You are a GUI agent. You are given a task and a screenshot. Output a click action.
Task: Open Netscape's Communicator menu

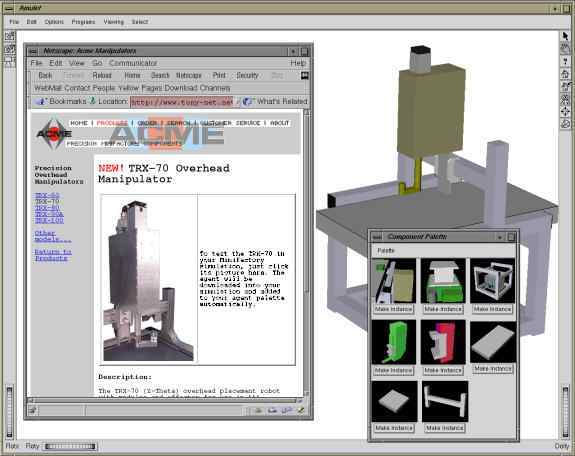click(x=133, y=63)
